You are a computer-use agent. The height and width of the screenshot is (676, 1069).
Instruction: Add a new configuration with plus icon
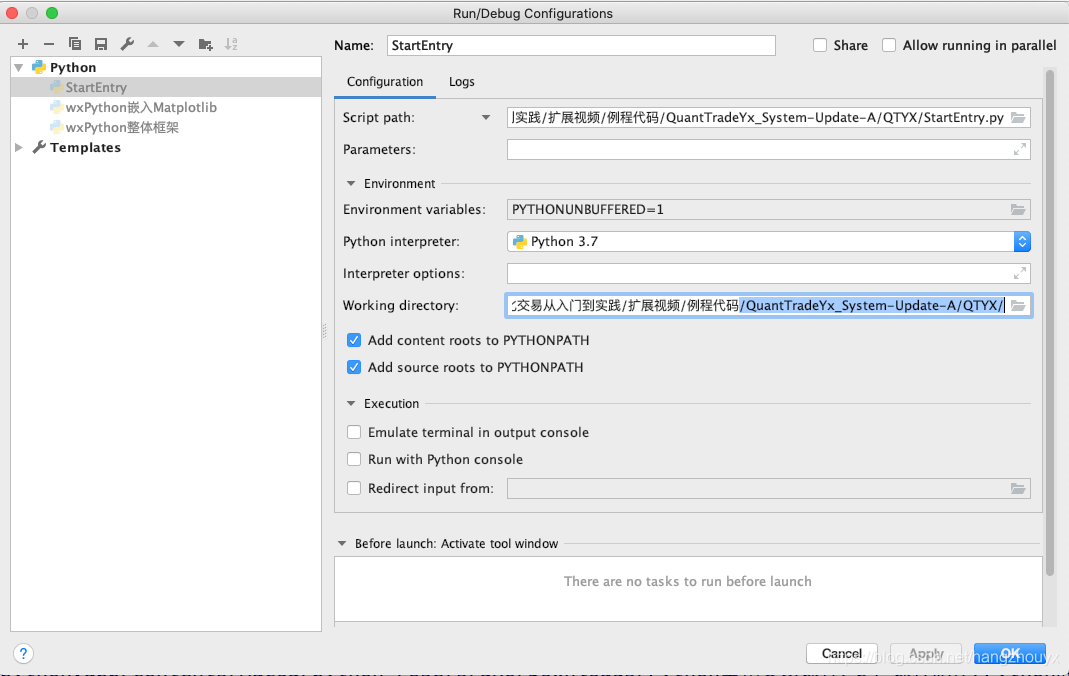click(x=23, y=44)
